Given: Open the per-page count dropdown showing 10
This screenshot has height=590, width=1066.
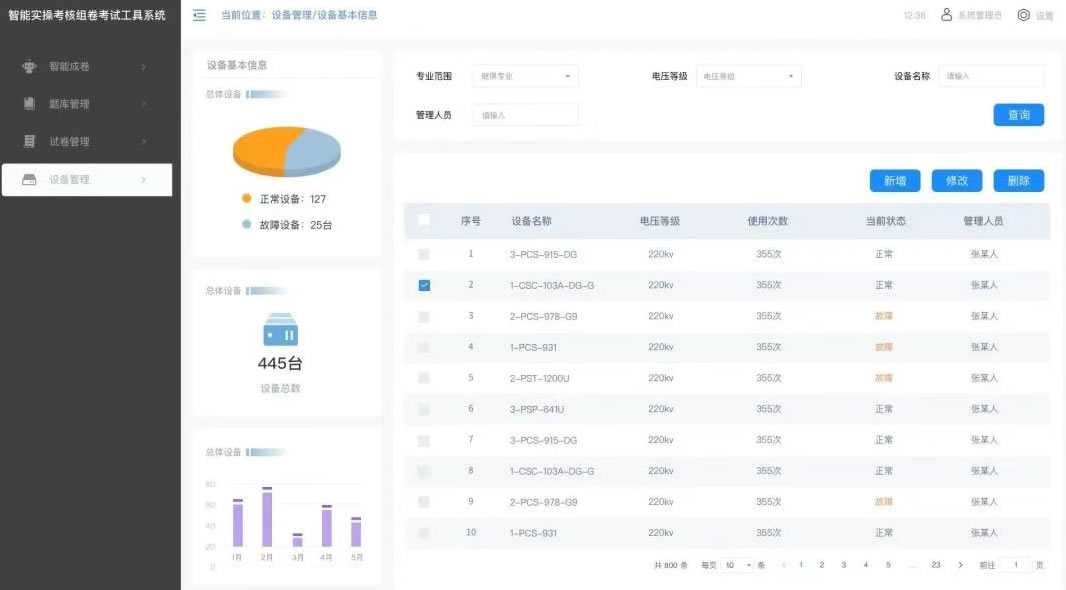Looking at the screenshot, I should click(x=738, y=565).
